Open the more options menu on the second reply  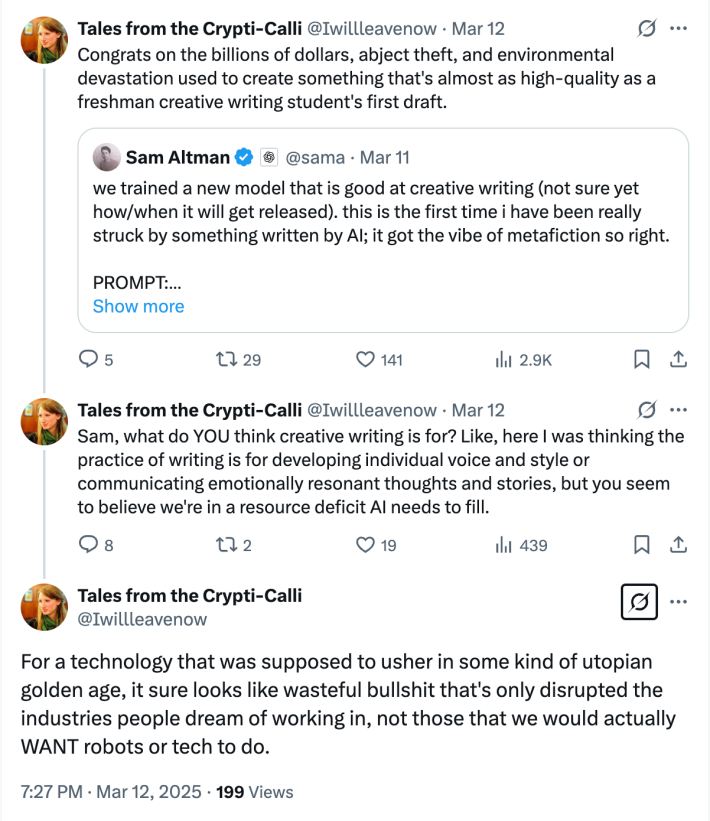[x=678, y=410]
